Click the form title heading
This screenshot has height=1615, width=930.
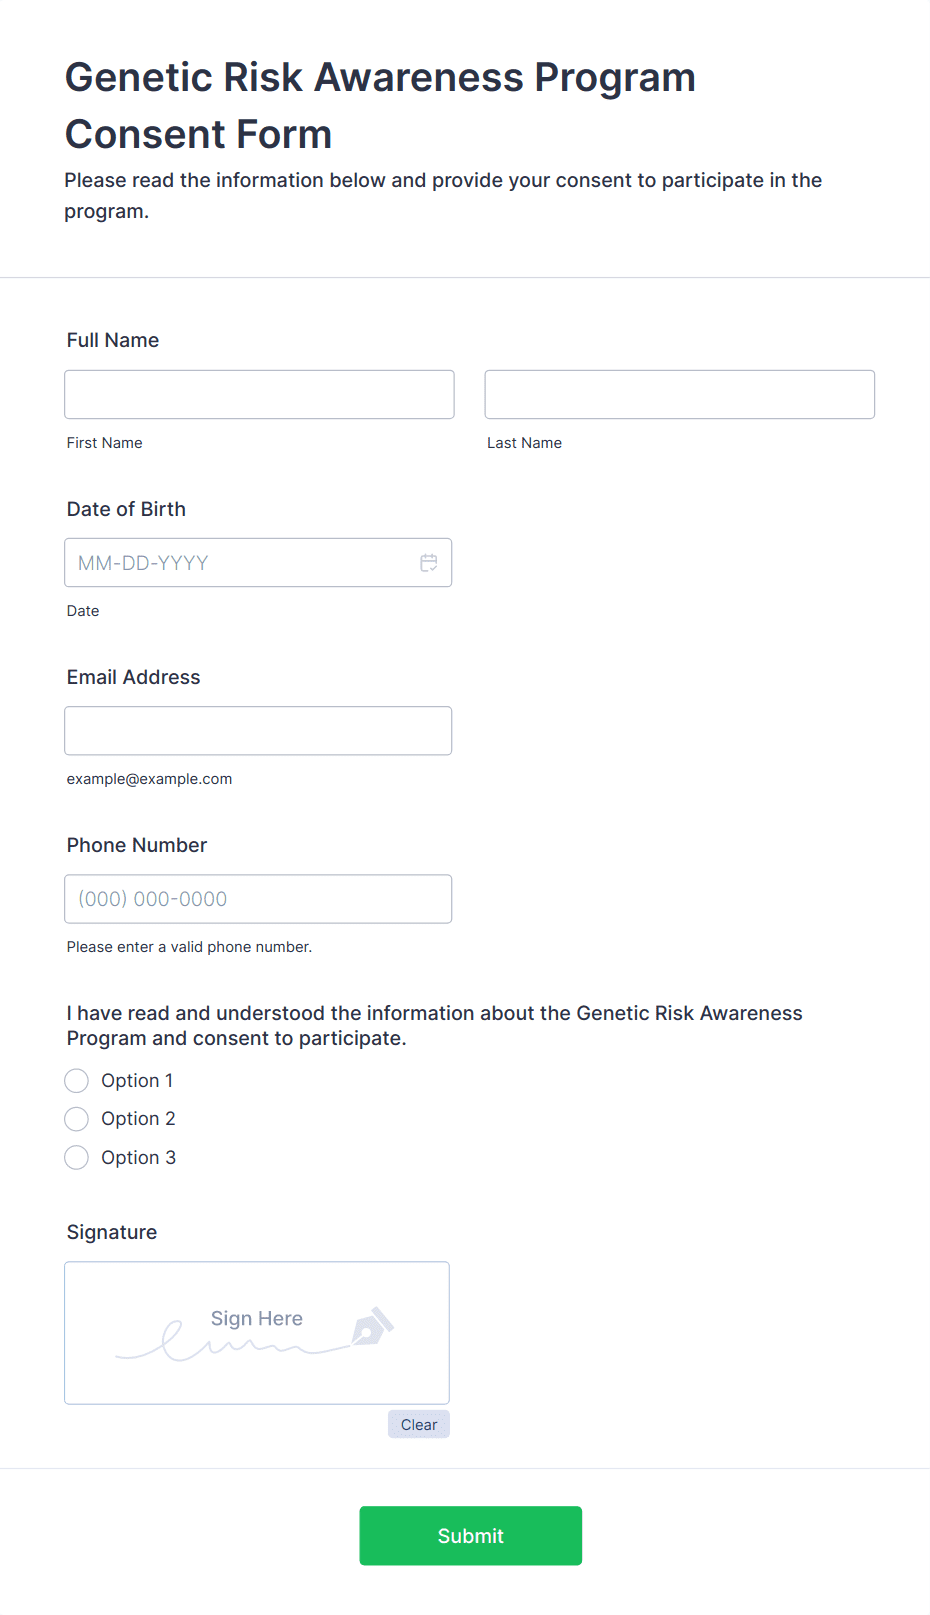coord(380,106)
